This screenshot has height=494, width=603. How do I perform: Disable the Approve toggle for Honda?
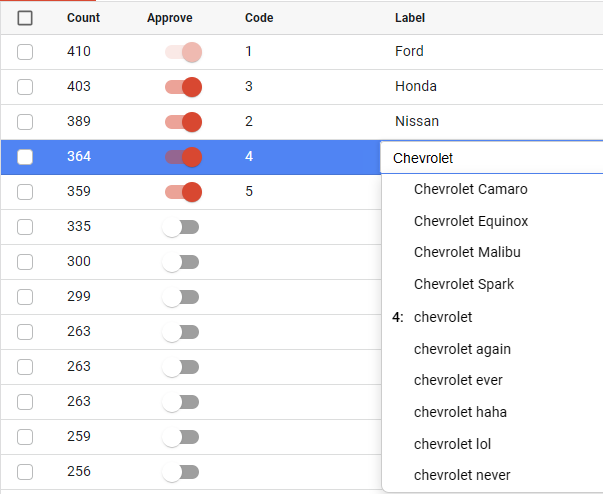[184, 87]
